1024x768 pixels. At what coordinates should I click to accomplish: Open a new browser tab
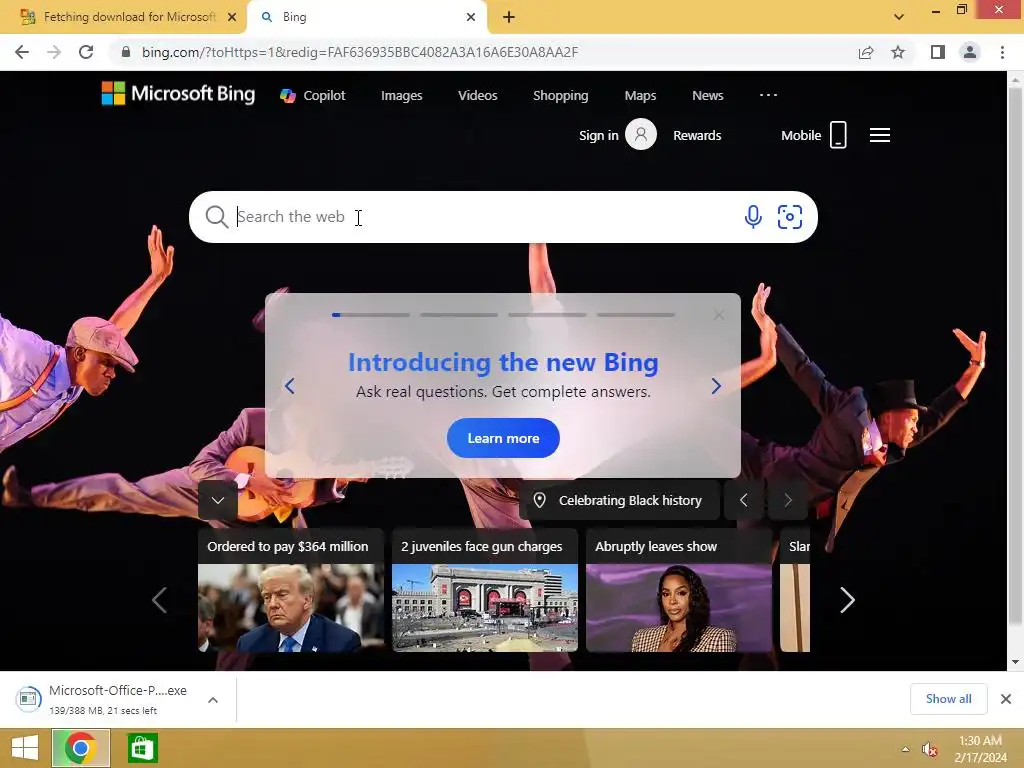(509, 17)
